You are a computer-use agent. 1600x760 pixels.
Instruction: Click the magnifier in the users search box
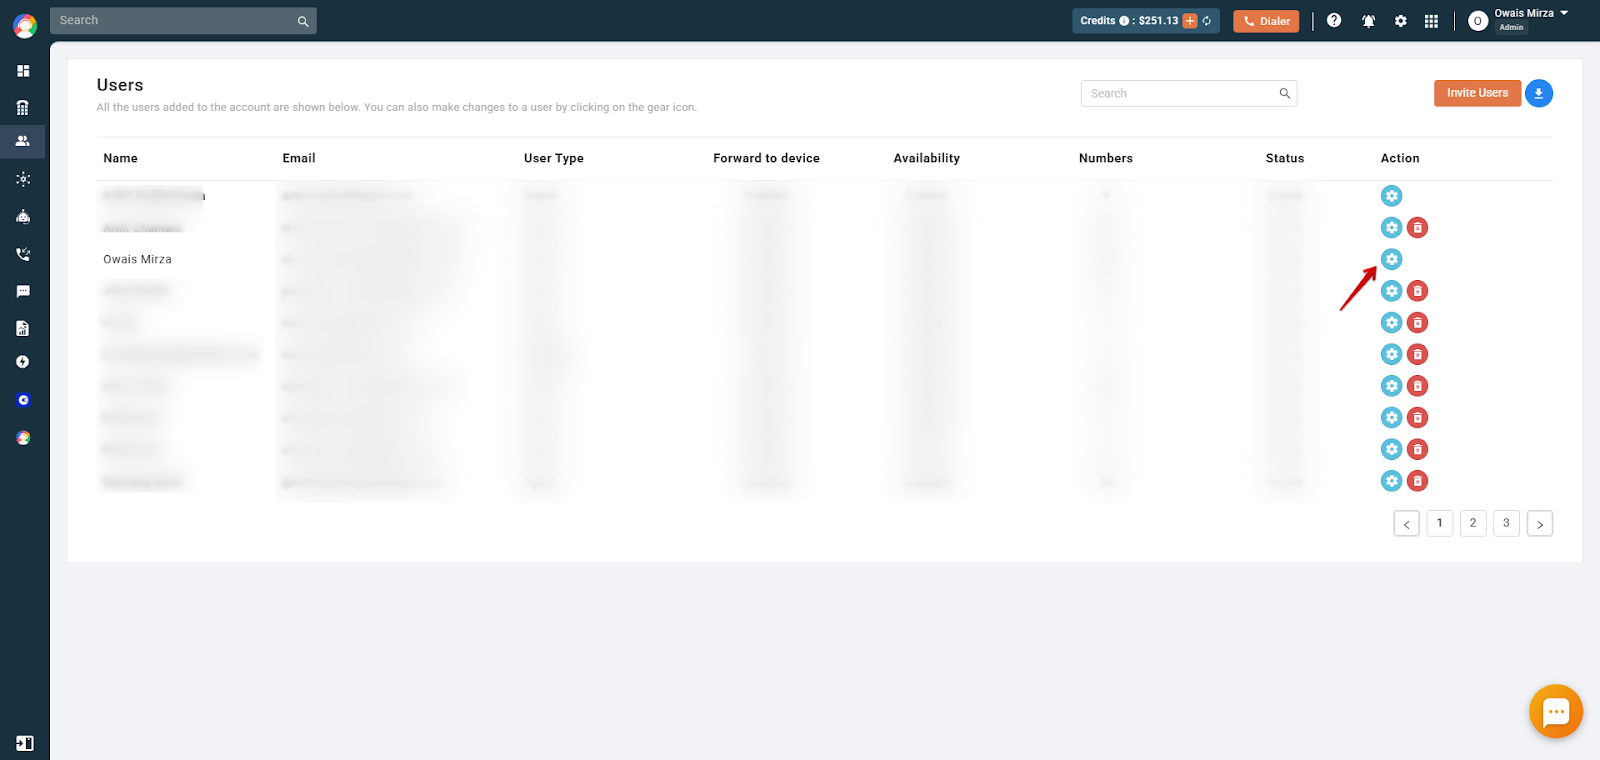click(1285, 93)
